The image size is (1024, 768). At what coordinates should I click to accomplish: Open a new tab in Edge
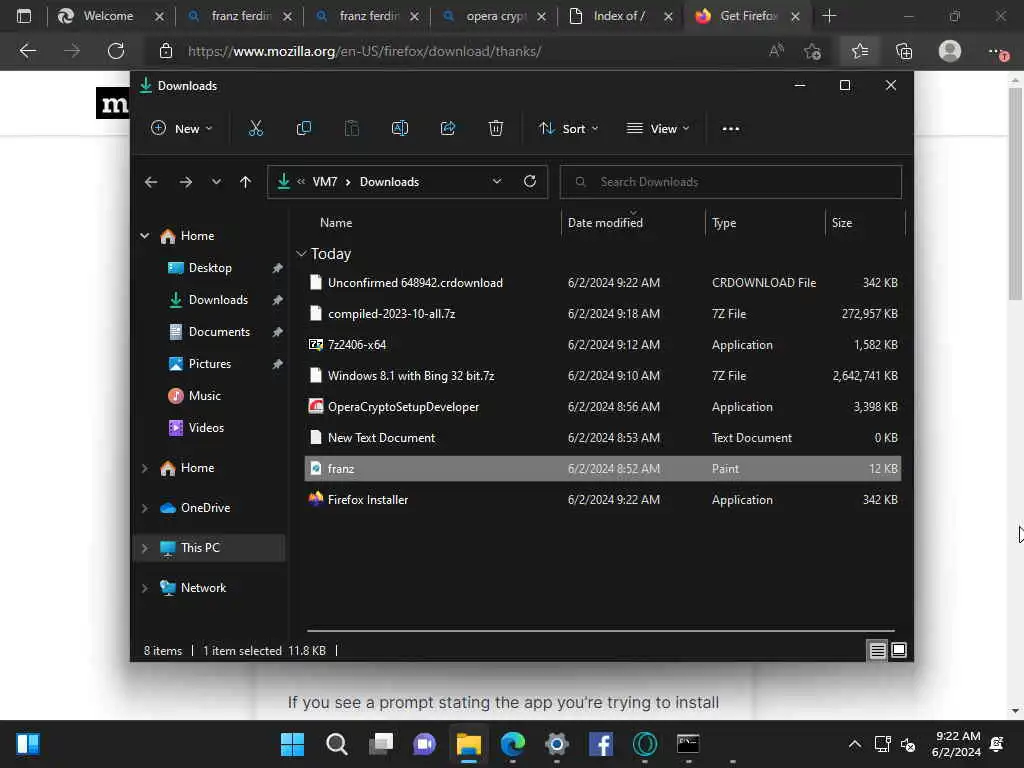(829, 16)
